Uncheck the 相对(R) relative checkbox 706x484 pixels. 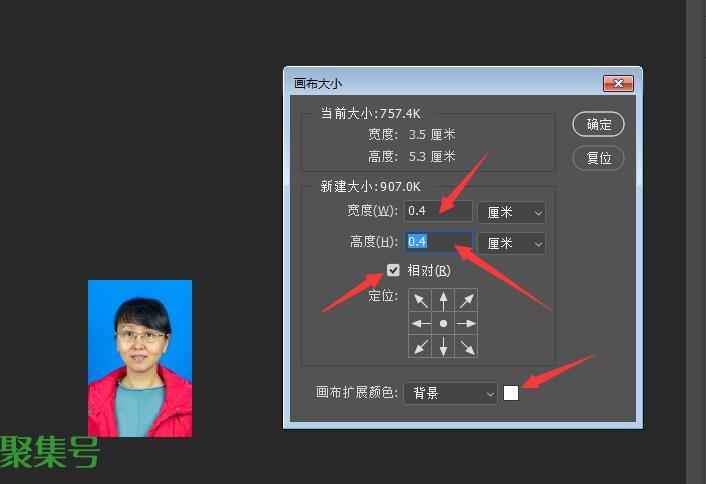393,270
